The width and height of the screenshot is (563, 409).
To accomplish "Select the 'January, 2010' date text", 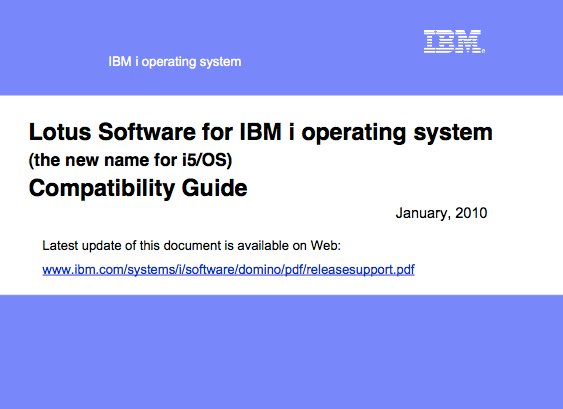I will 441,213.
